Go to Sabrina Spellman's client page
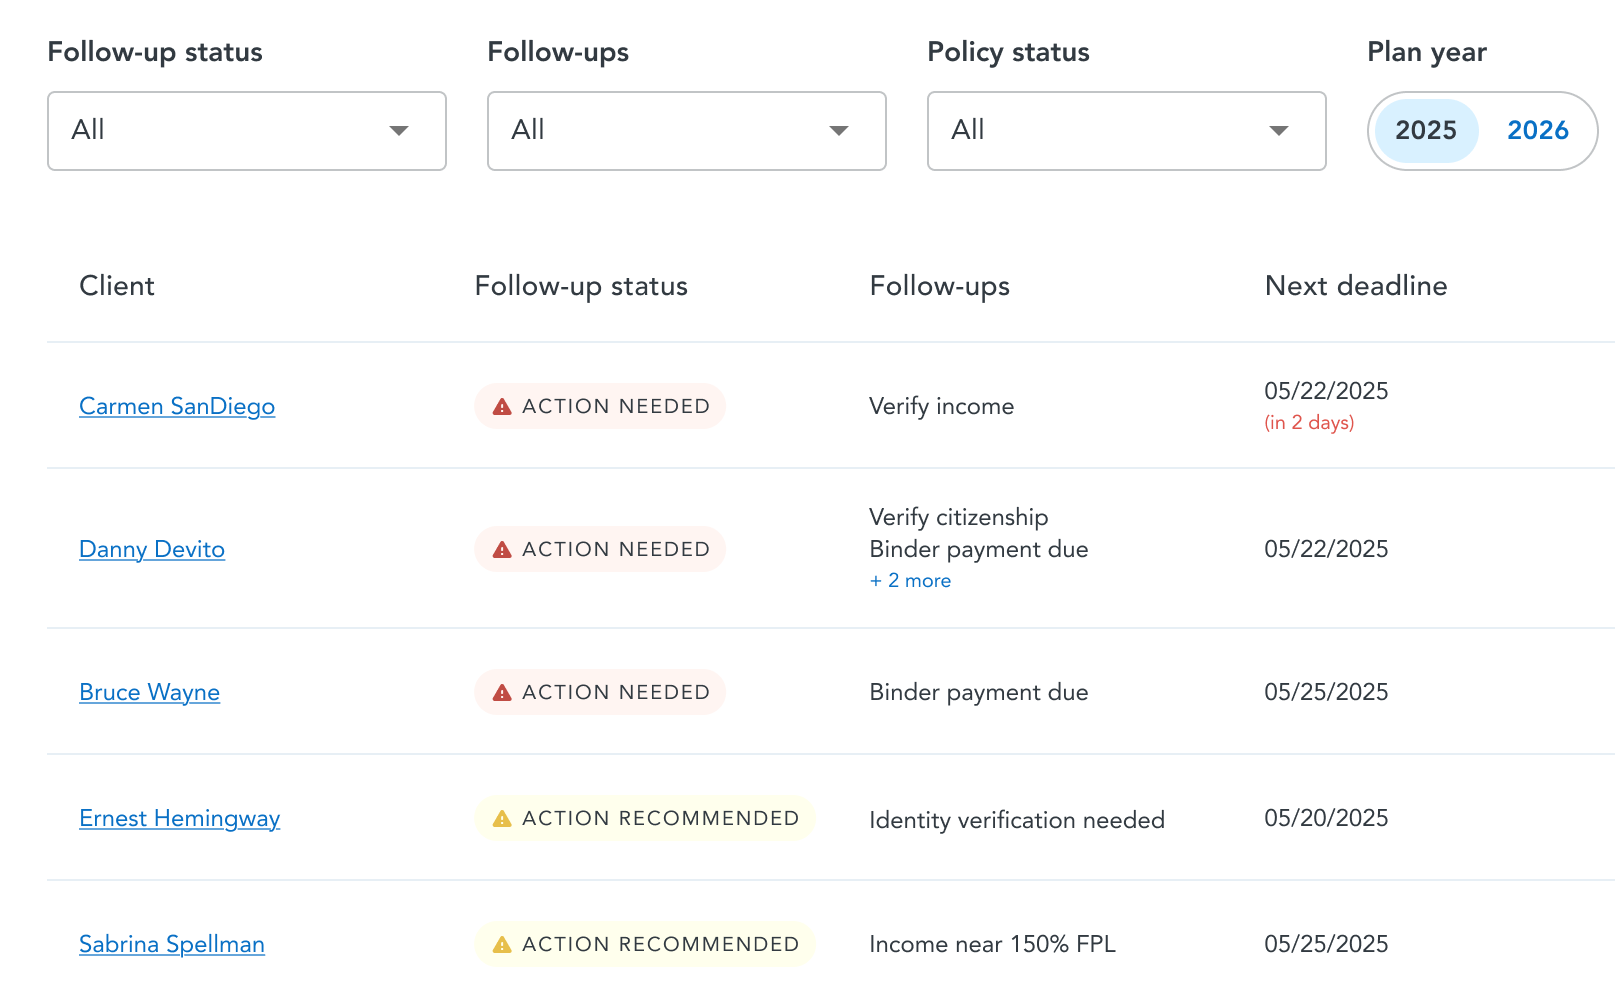This screenshot has height=986, width=1615. tap(172, 945)
